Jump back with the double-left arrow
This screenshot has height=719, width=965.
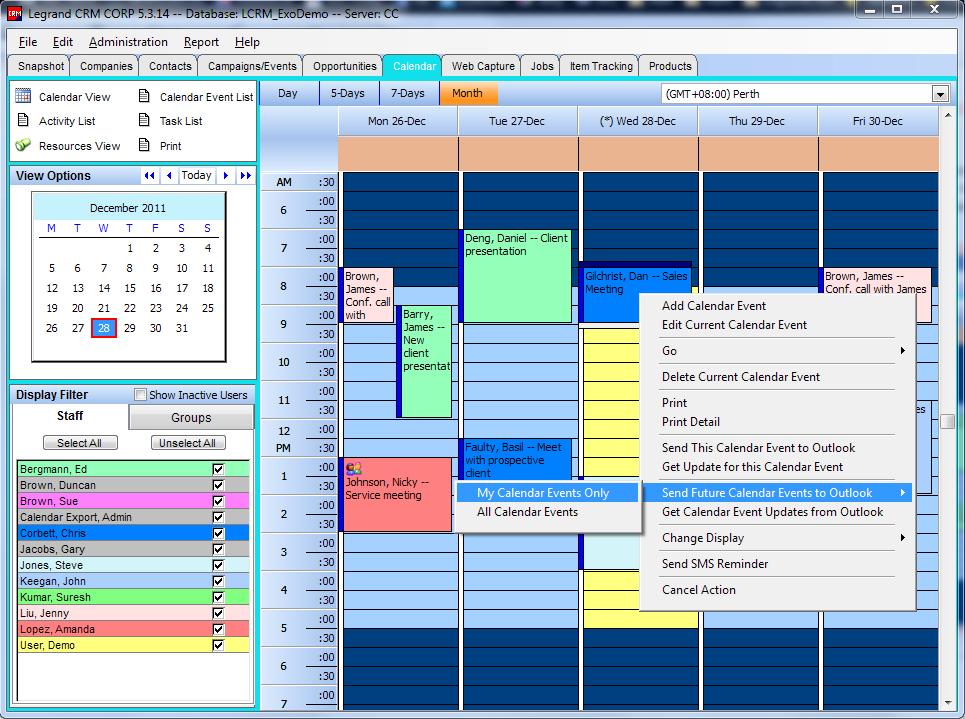click(x=149, y=175)
